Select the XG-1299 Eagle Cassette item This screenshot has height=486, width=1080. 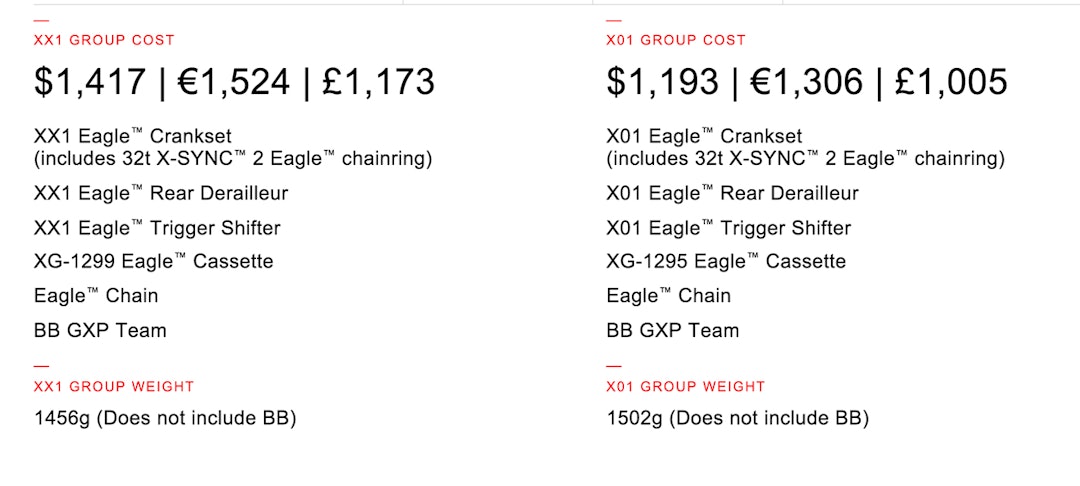point(153,262)
